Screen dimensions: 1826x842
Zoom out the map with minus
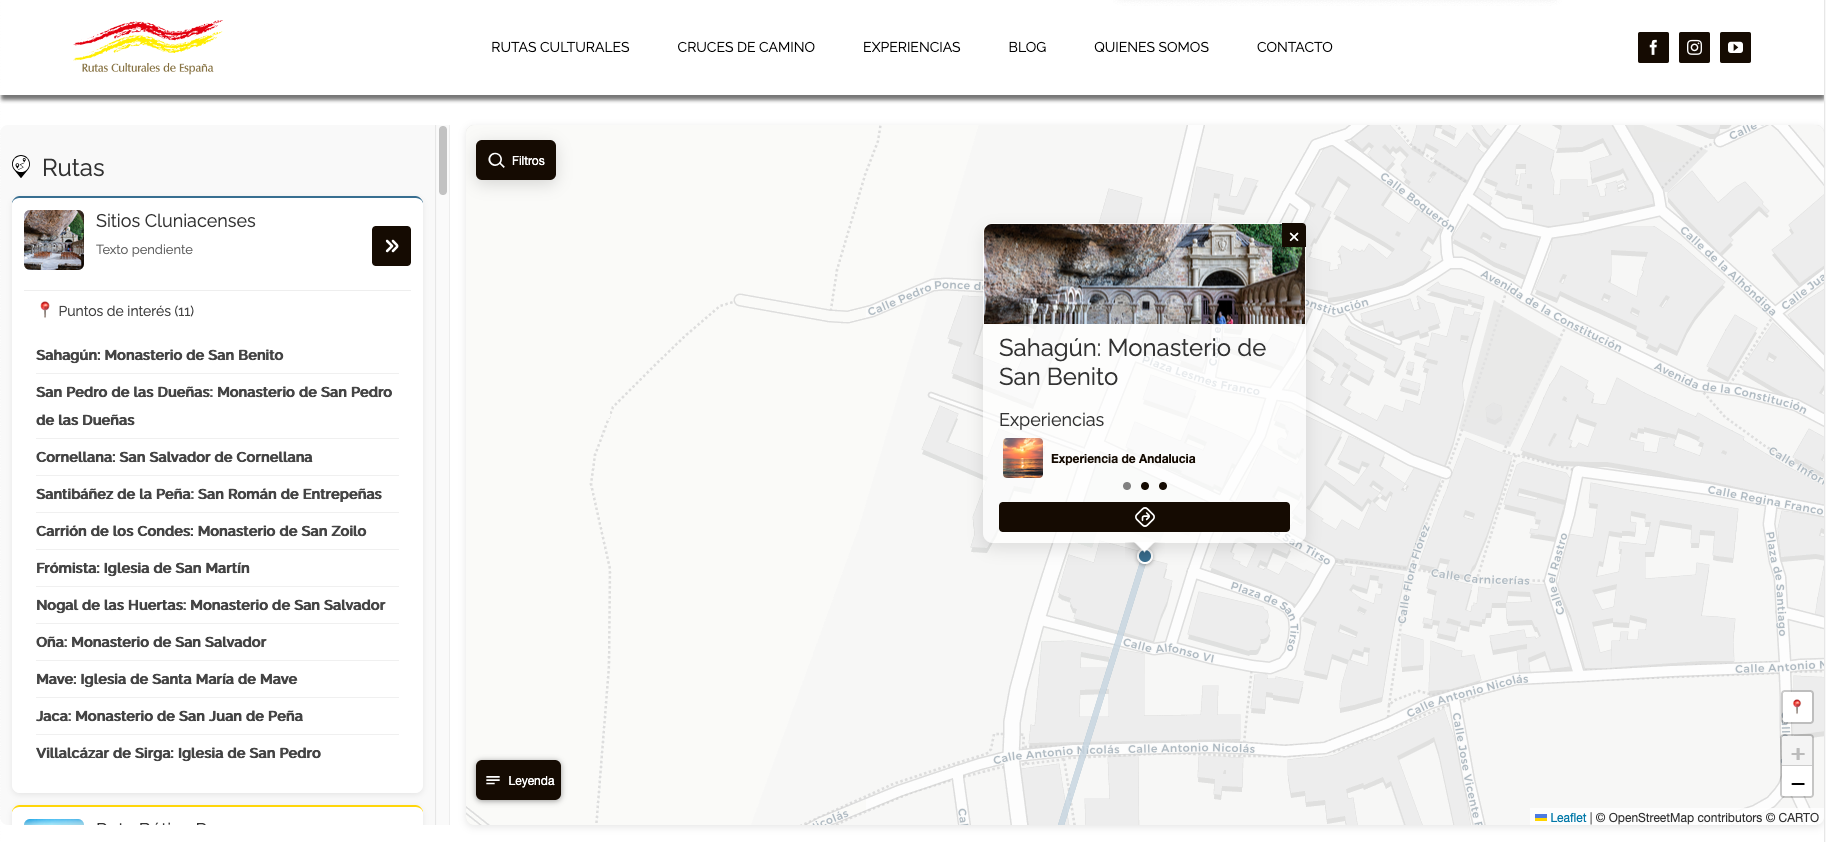click(x=1797, y=783)
